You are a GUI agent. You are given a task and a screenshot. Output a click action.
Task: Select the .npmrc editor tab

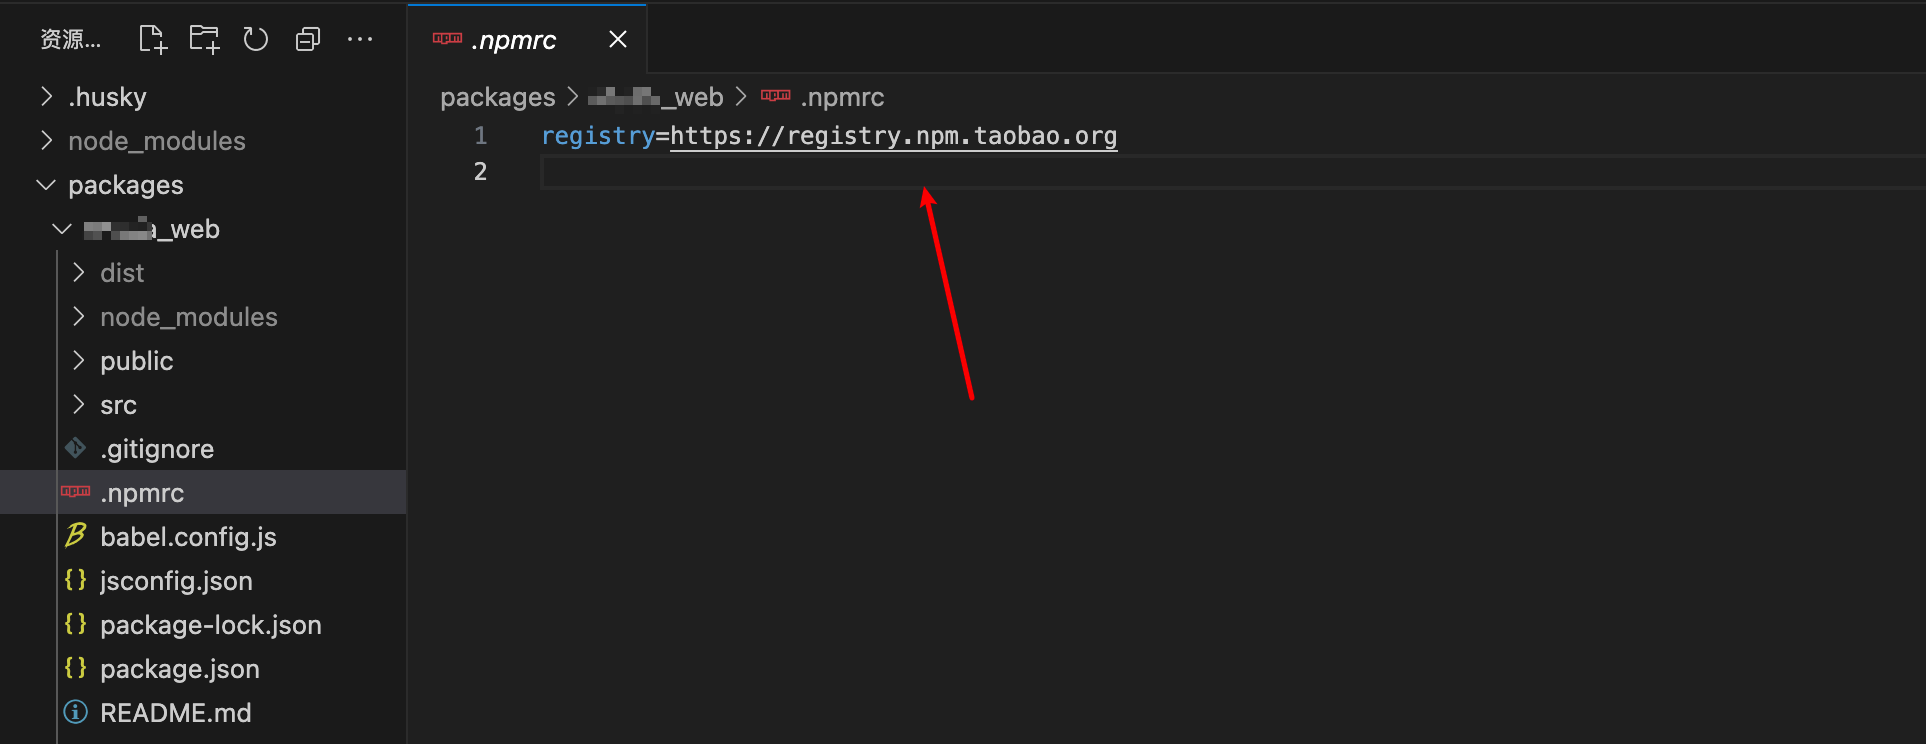[514, 40]
